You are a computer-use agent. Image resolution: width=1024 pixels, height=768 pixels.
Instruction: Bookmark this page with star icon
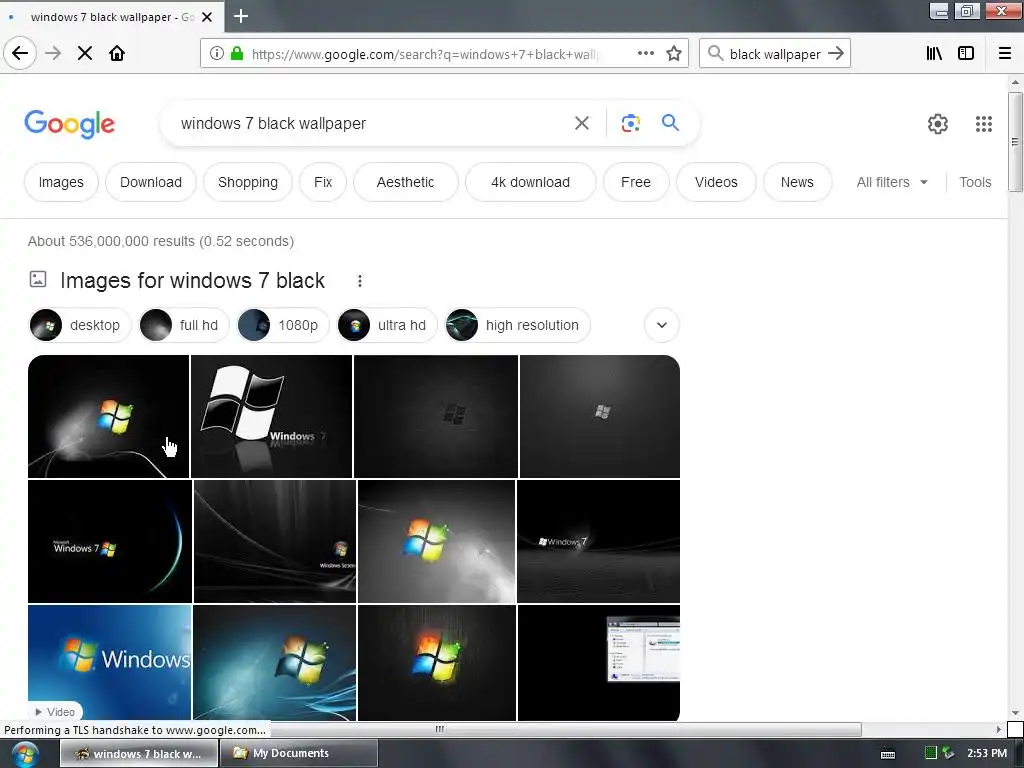[x=674, y=54]
